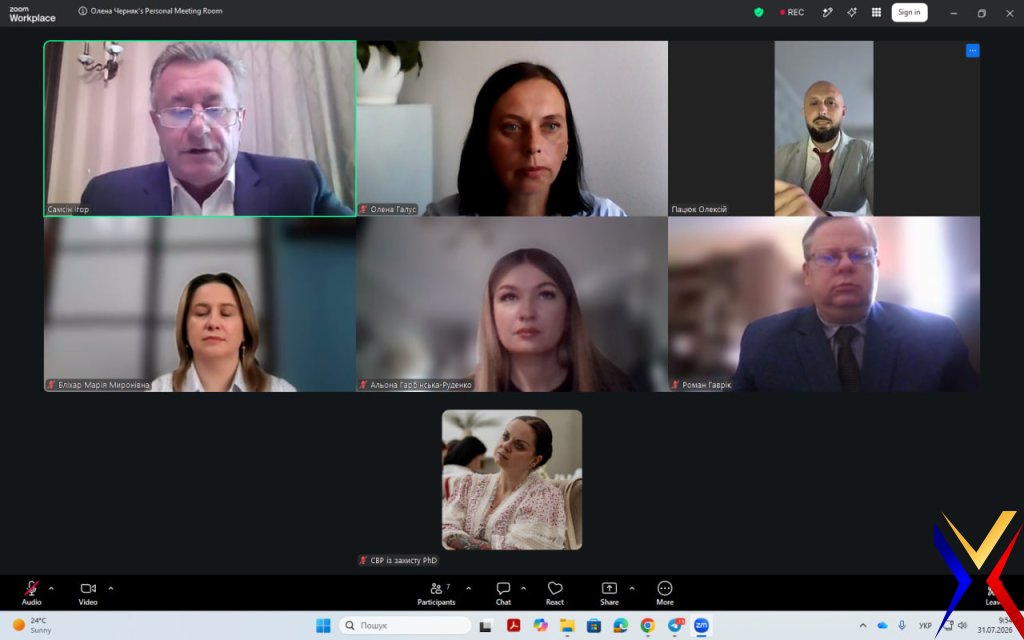
Task: Open the weather widget 24°C Sunny
Action: pyautogui.click(x=33, y=626)
